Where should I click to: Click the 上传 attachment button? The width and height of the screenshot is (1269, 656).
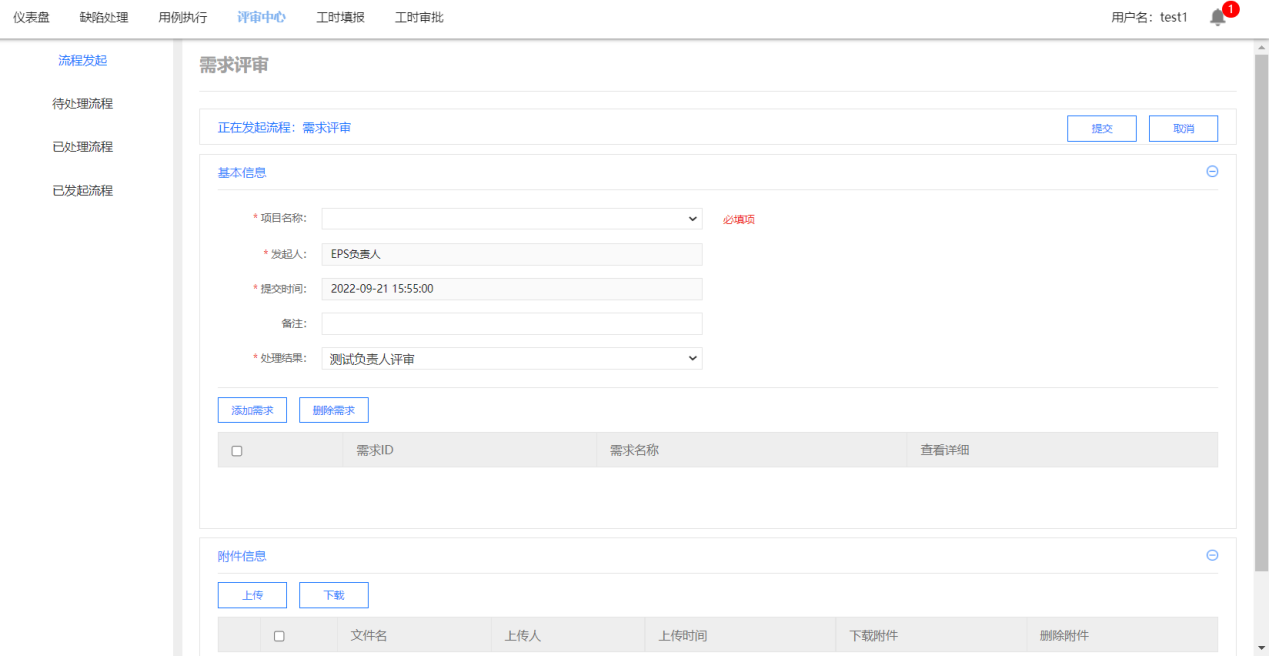pyautogui.click(x=252, y=595)
